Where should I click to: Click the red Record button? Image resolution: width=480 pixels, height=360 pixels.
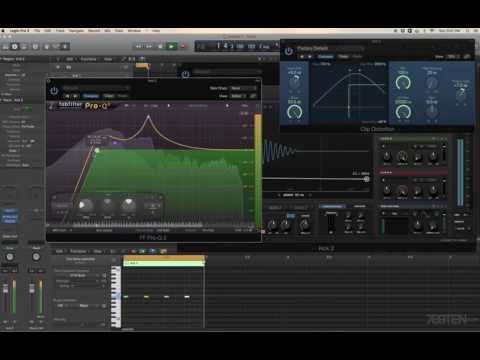[183, 46]
